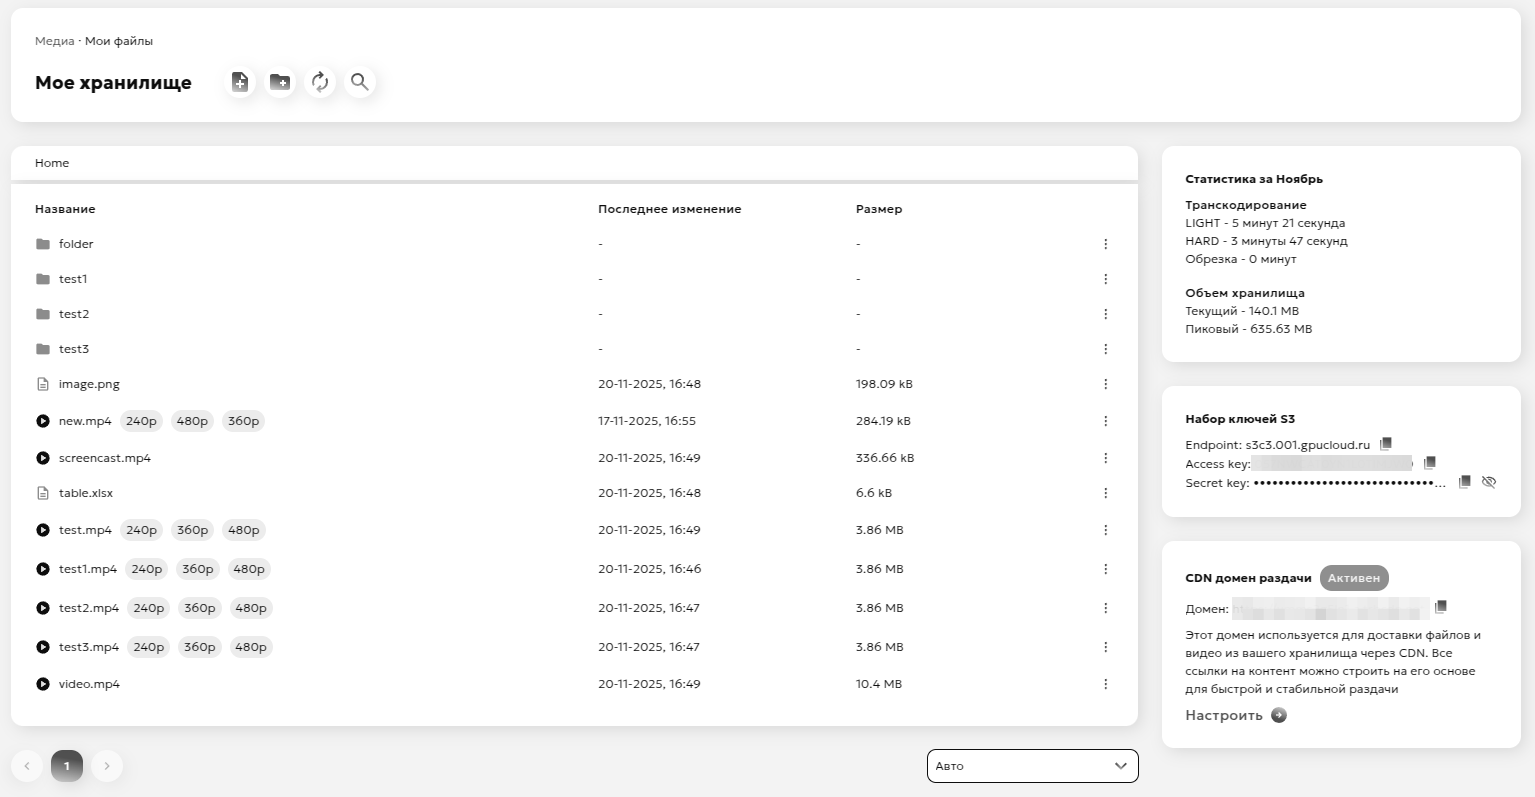Click the upload new file icon

240,82
